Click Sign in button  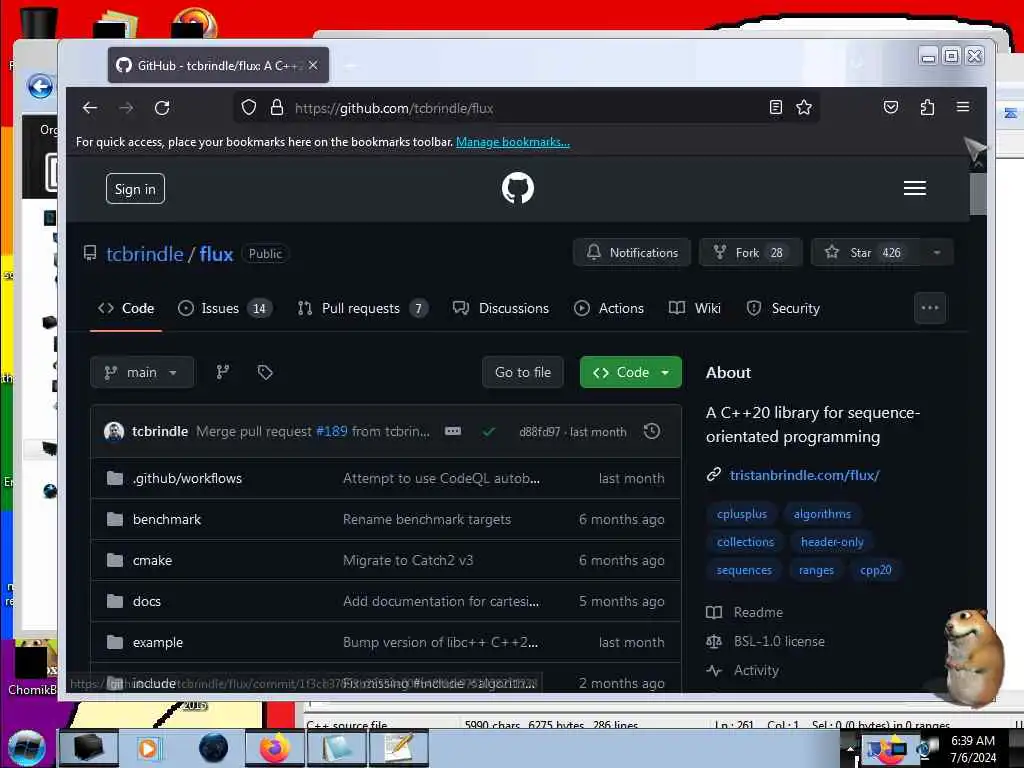[x=135, y=189]
